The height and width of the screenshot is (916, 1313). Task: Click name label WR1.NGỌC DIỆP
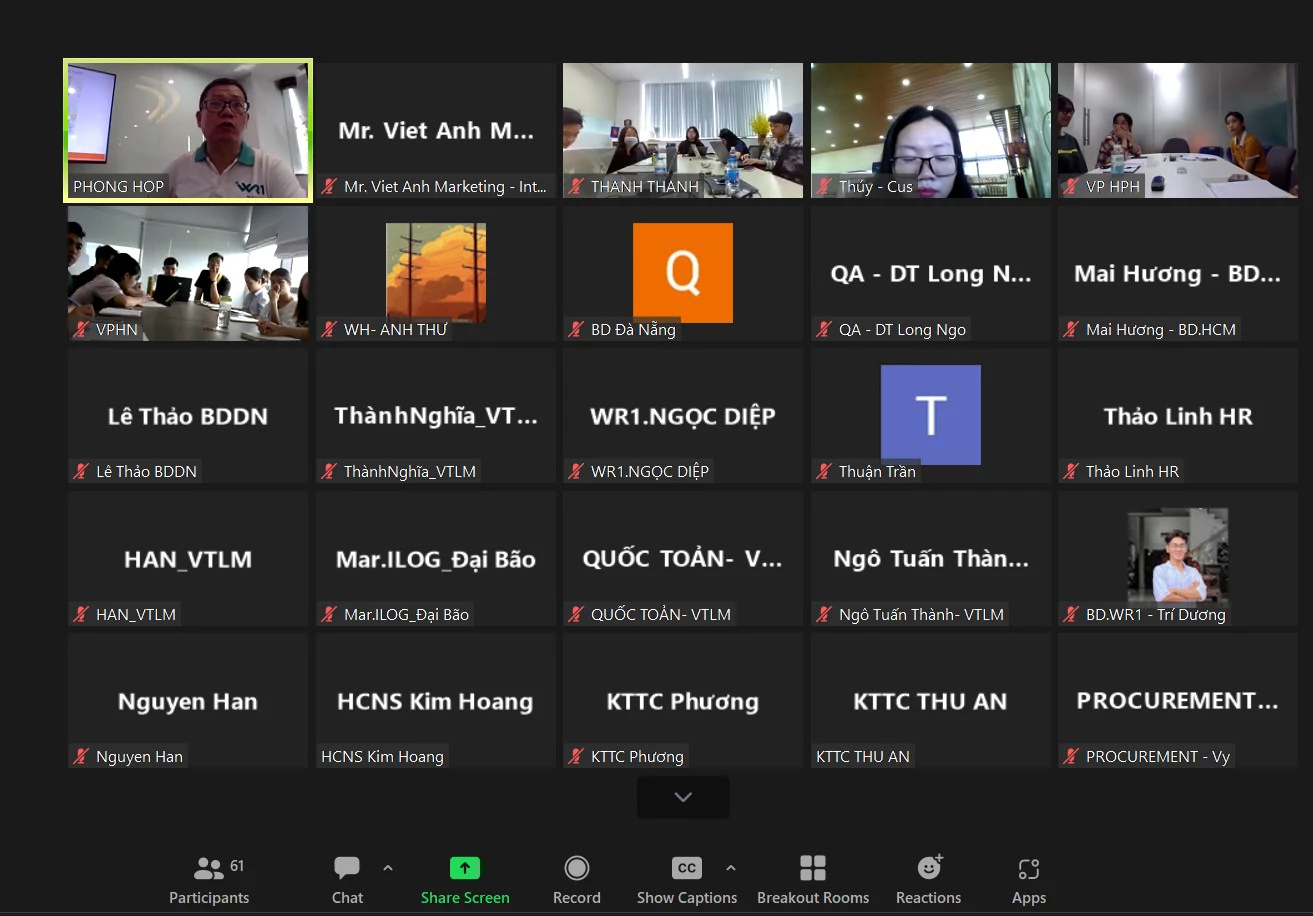coord(650,472)
